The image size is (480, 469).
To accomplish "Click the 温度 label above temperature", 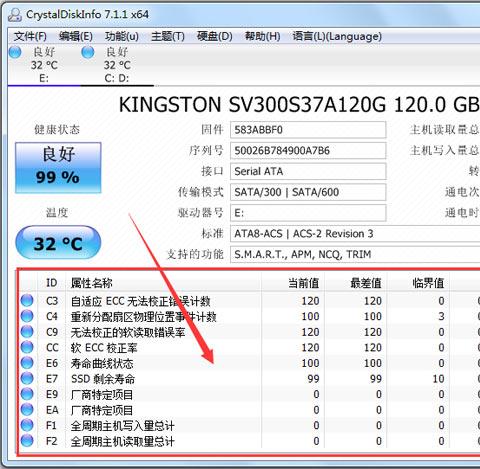I will pos(57,212).
